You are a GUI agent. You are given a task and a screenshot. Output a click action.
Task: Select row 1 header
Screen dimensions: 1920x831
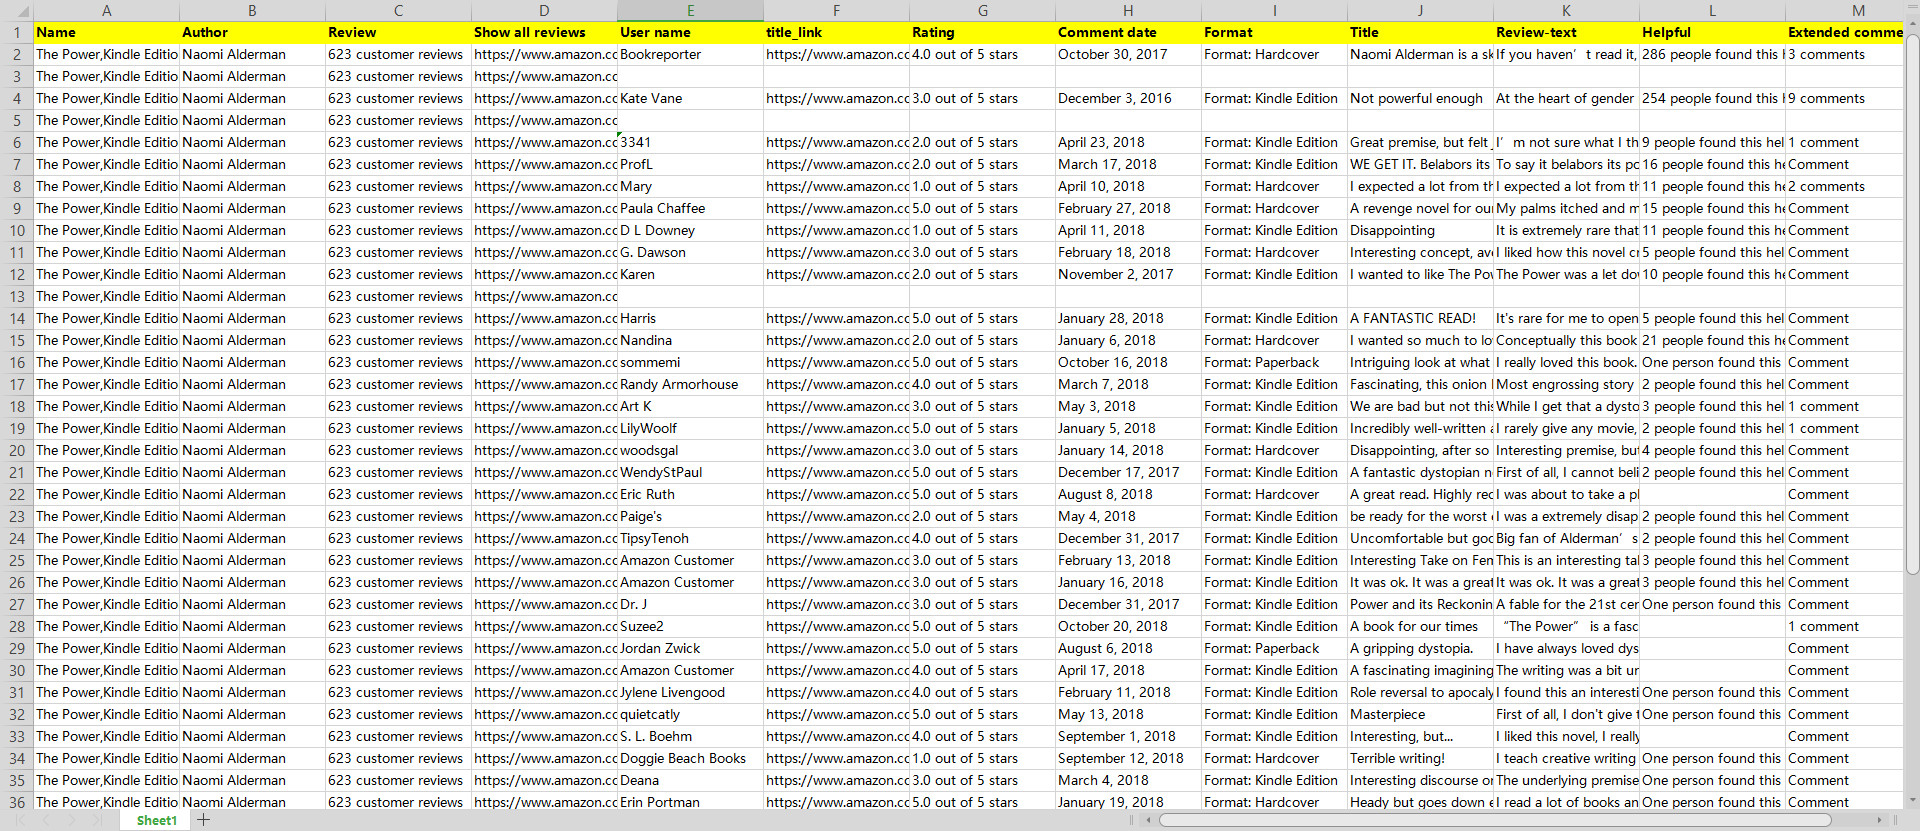pyautogui.click(x=16, y=32)
